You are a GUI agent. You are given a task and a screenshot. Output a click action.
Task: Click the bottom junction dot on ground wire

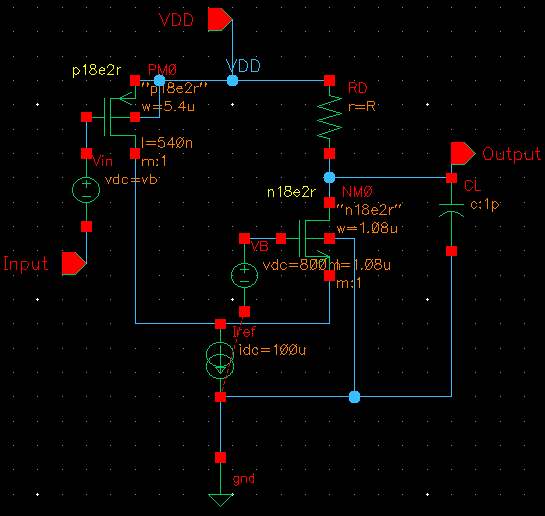coord(355,396)
